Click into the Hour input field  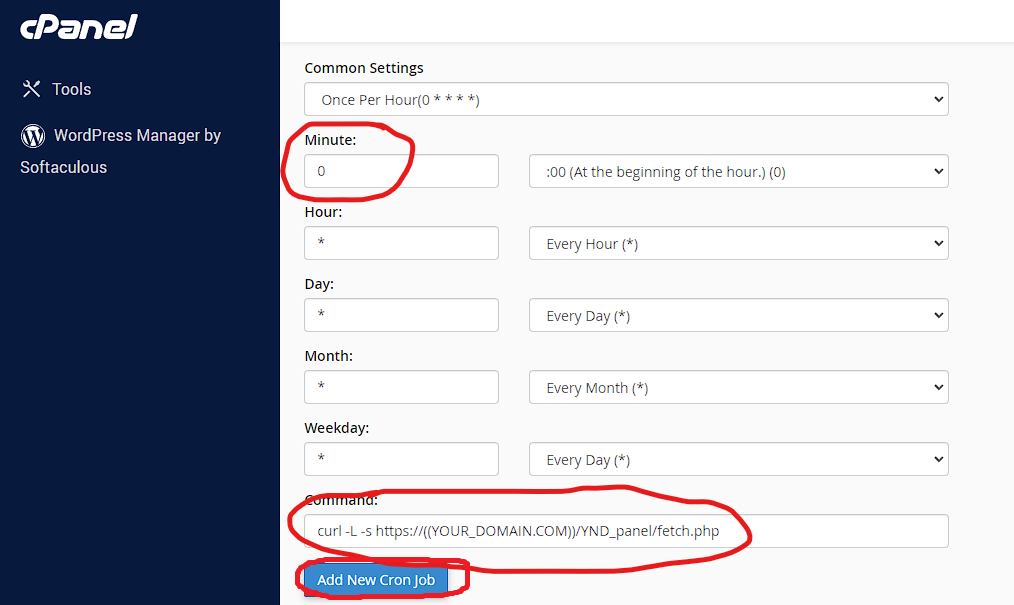click(402, 243)
